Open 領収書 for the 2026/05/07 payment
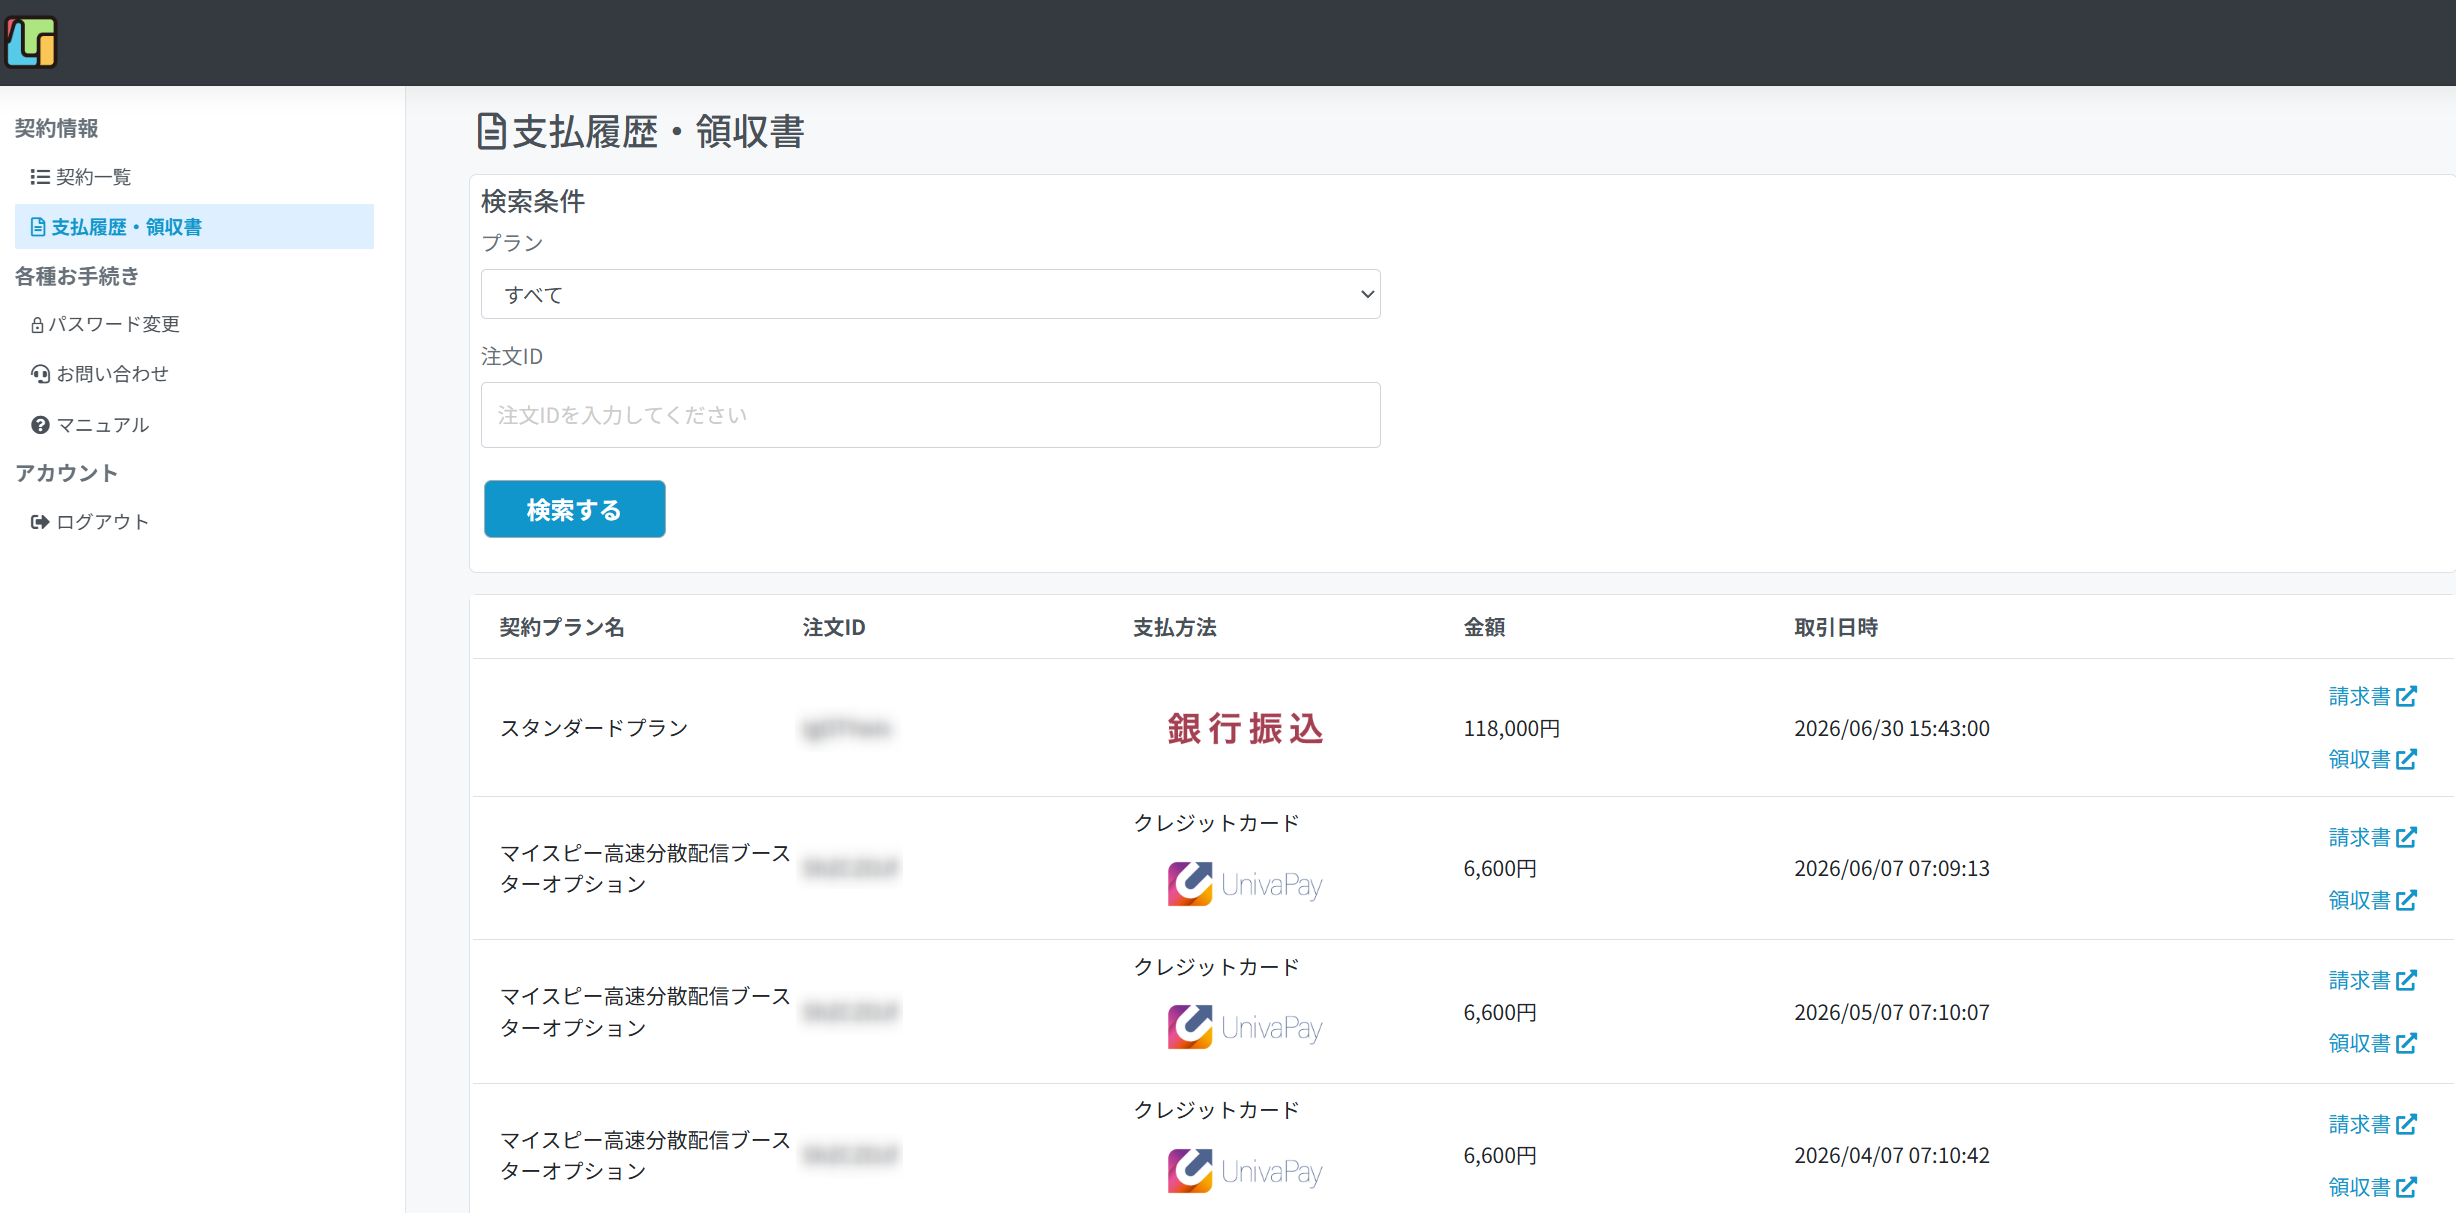 click(2372, 1043)
